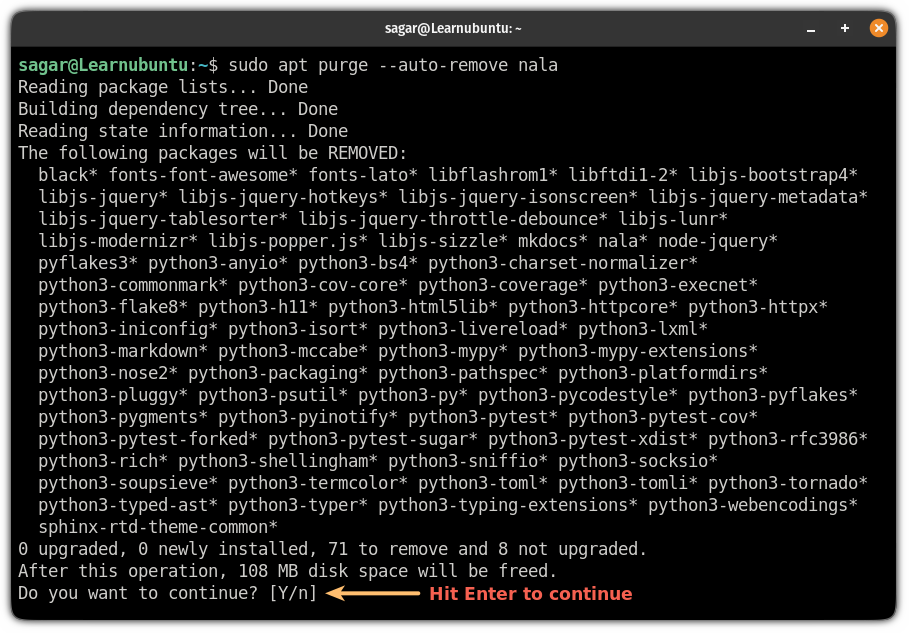Click the maximize button on the terminal
Viewport: 909px width, 633px height.
tap(845, 29)
